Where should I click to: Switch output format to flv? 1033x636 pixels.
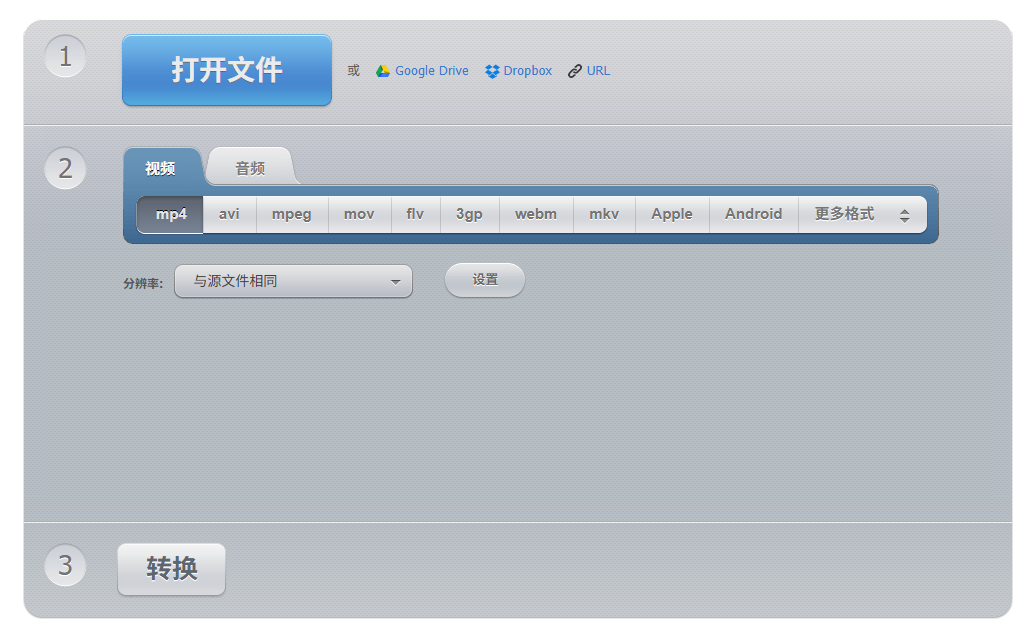tap(414, 213)
